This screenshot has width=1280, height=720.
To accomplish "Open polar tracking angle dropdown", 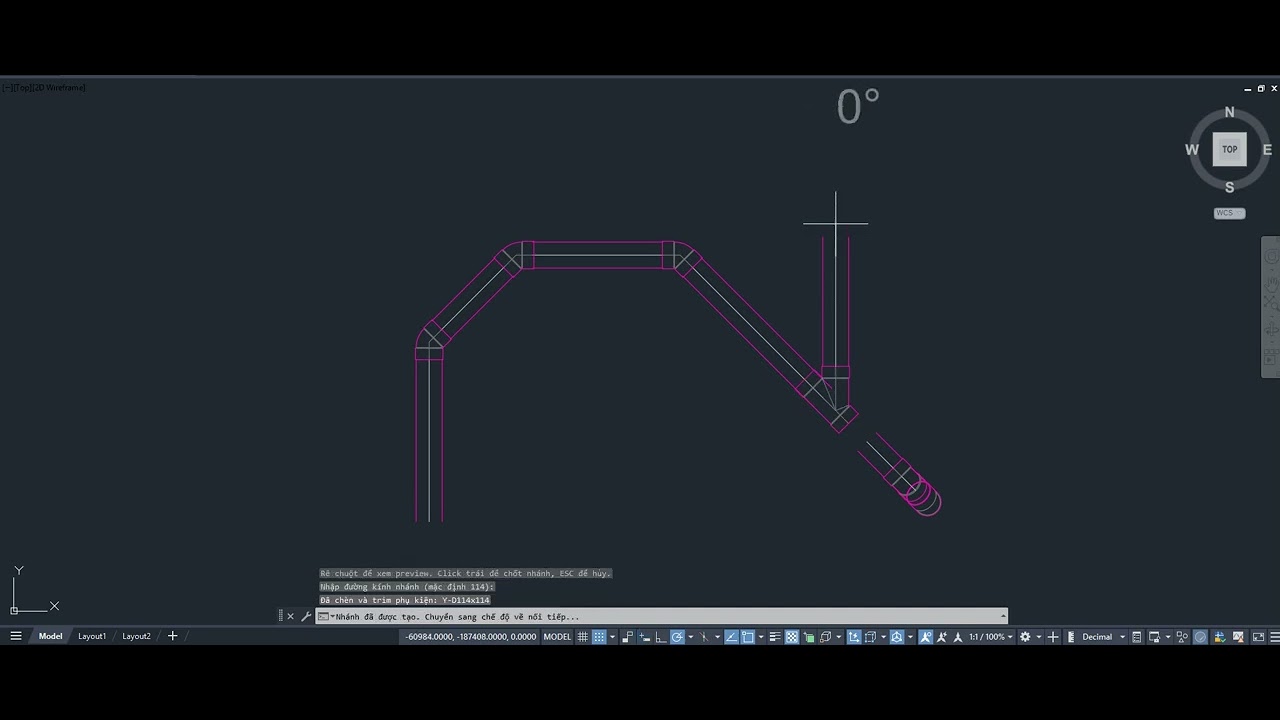I will 690,636.
